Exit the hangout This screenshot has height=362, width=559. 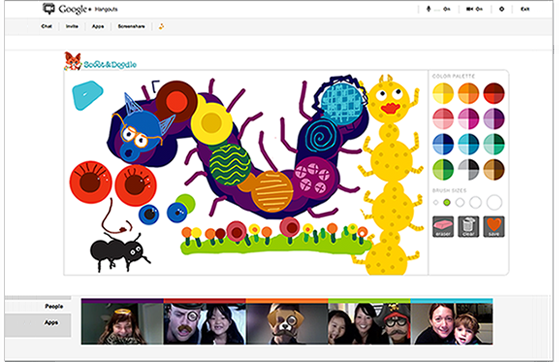(x=525, y=9)
